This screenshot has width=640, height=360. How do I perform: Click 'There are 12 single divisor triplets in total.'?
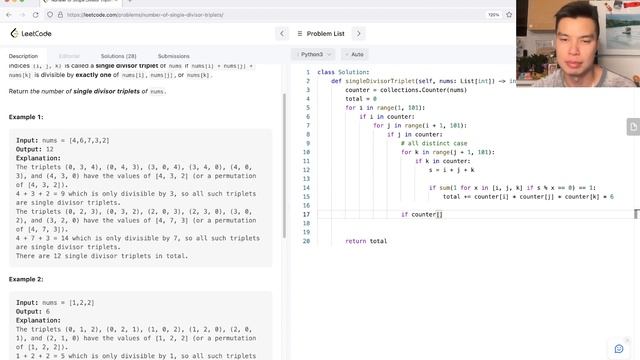coord(102,256)
